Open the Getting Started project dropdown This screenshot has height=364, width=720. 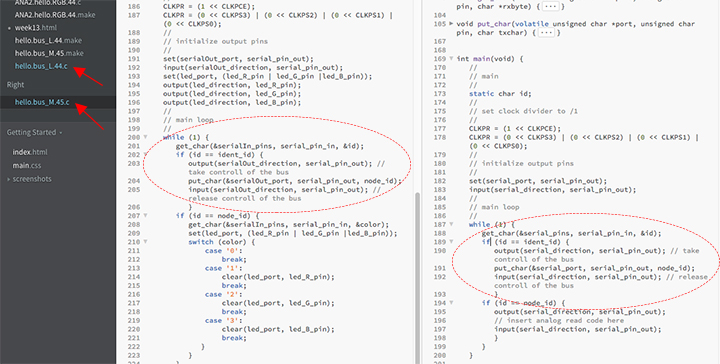(34, 133)
